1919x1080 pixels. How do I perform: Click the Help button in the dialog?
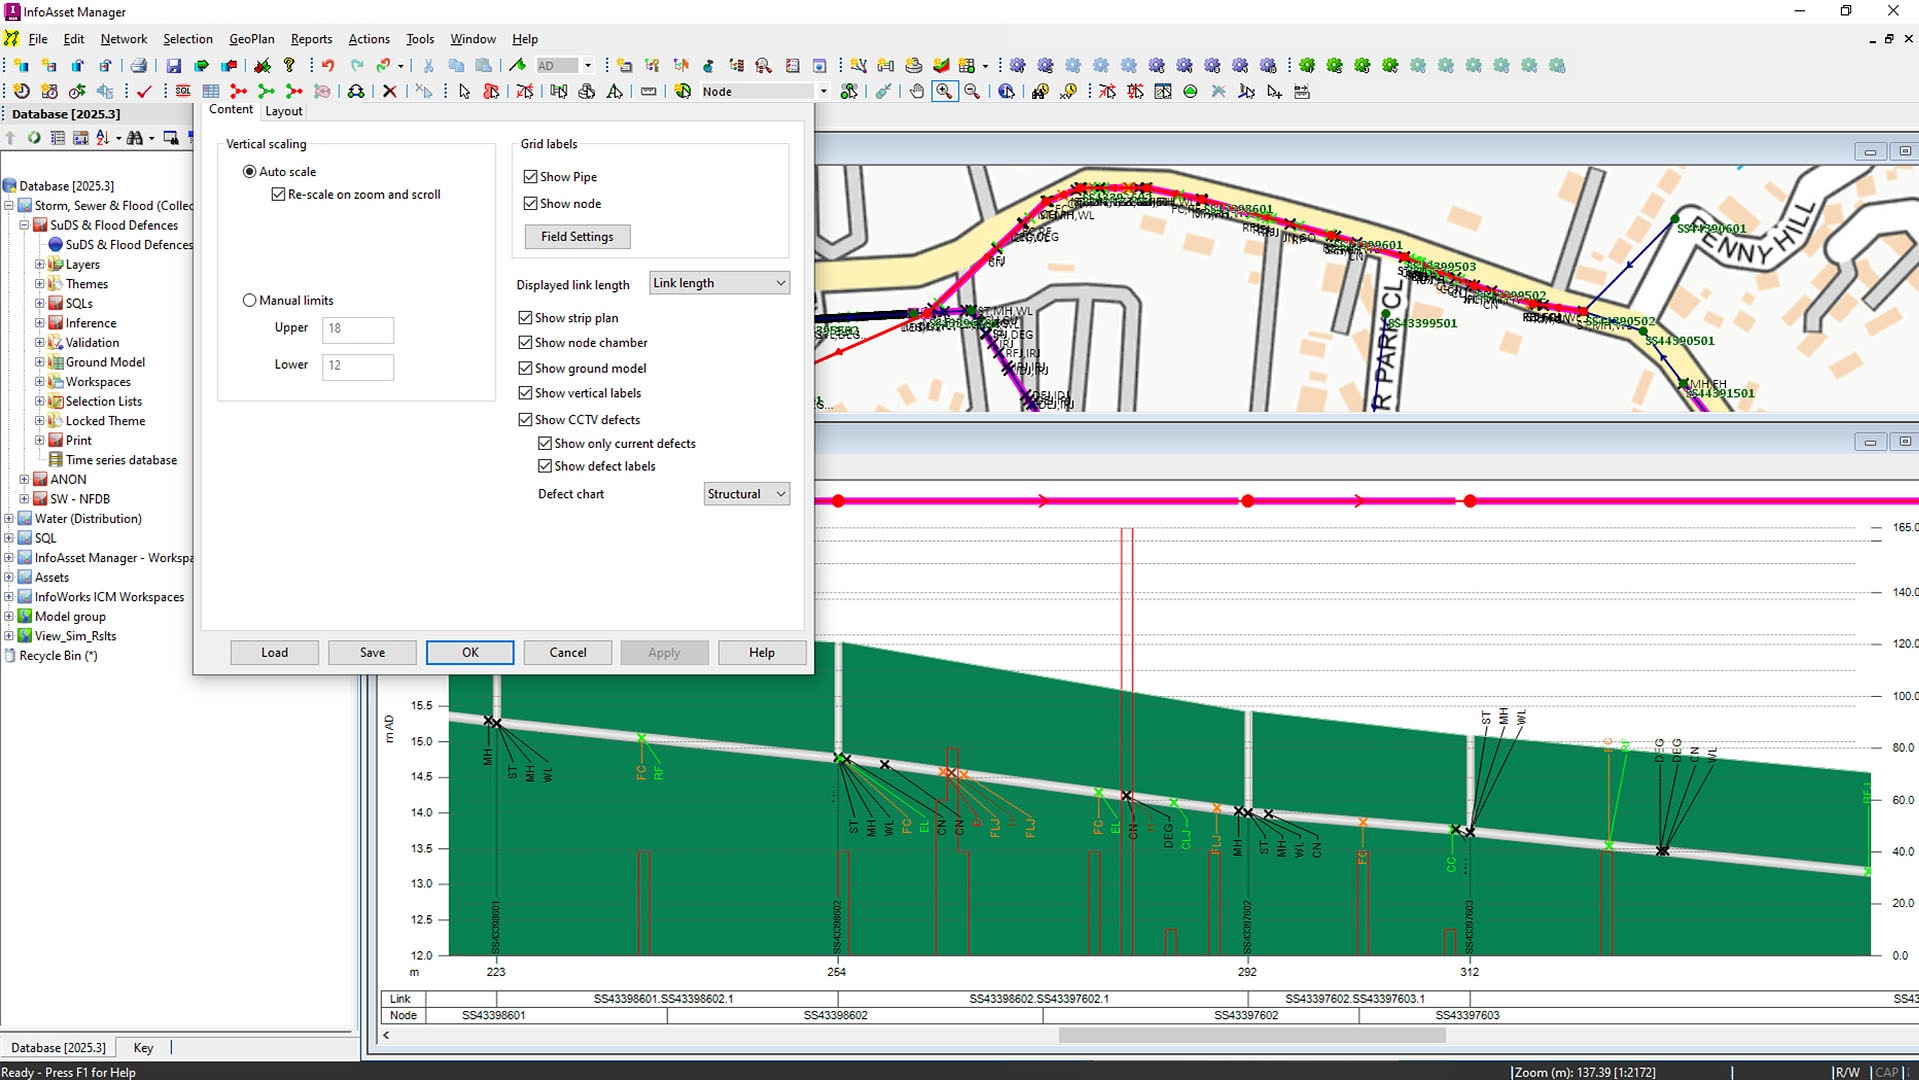[x=762, y=653]
